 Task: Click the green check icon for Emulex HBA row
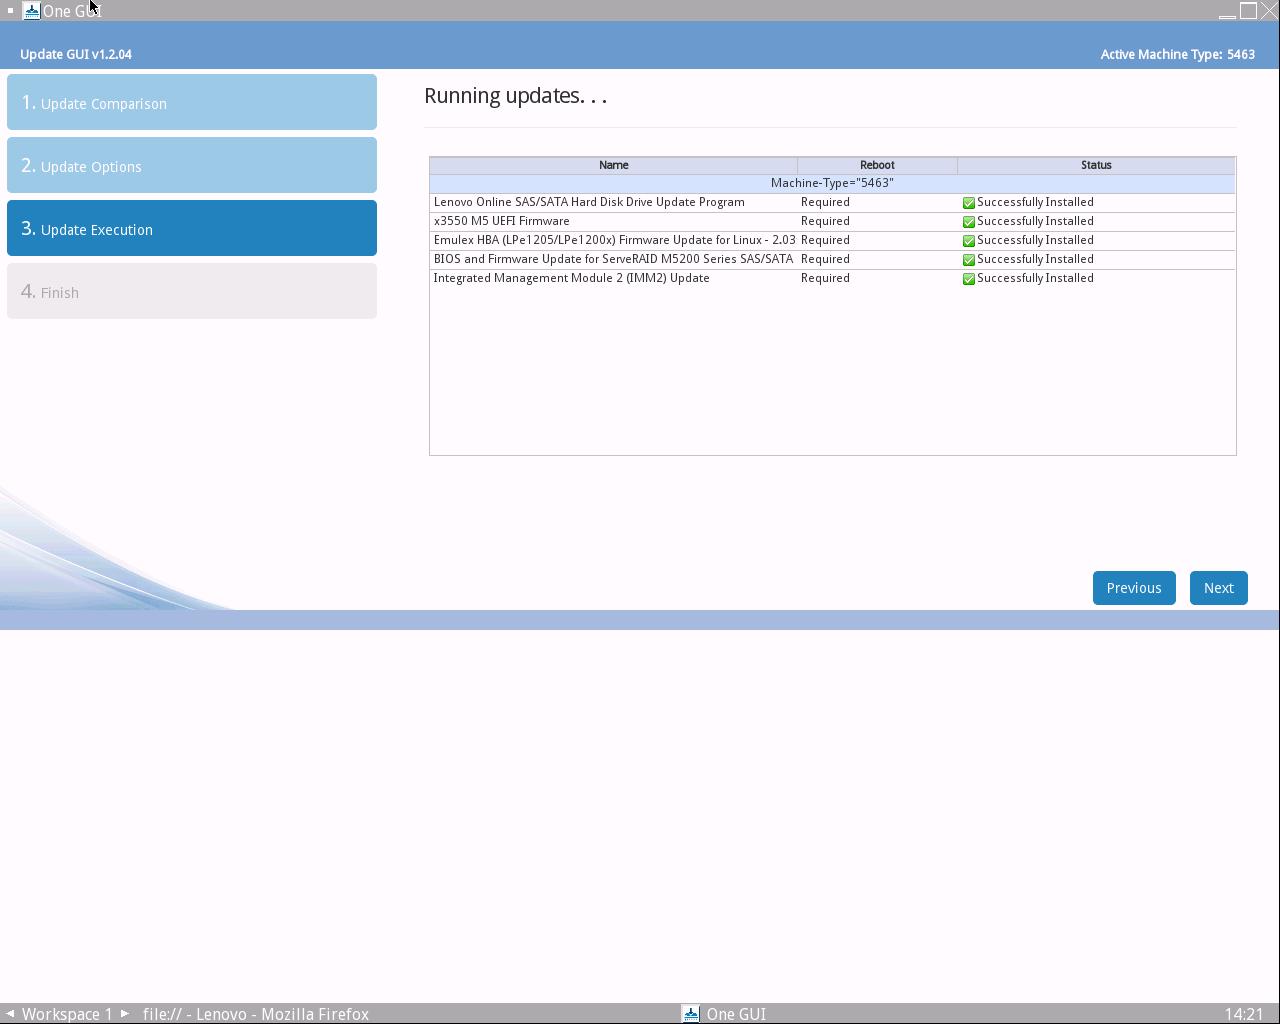968,241
